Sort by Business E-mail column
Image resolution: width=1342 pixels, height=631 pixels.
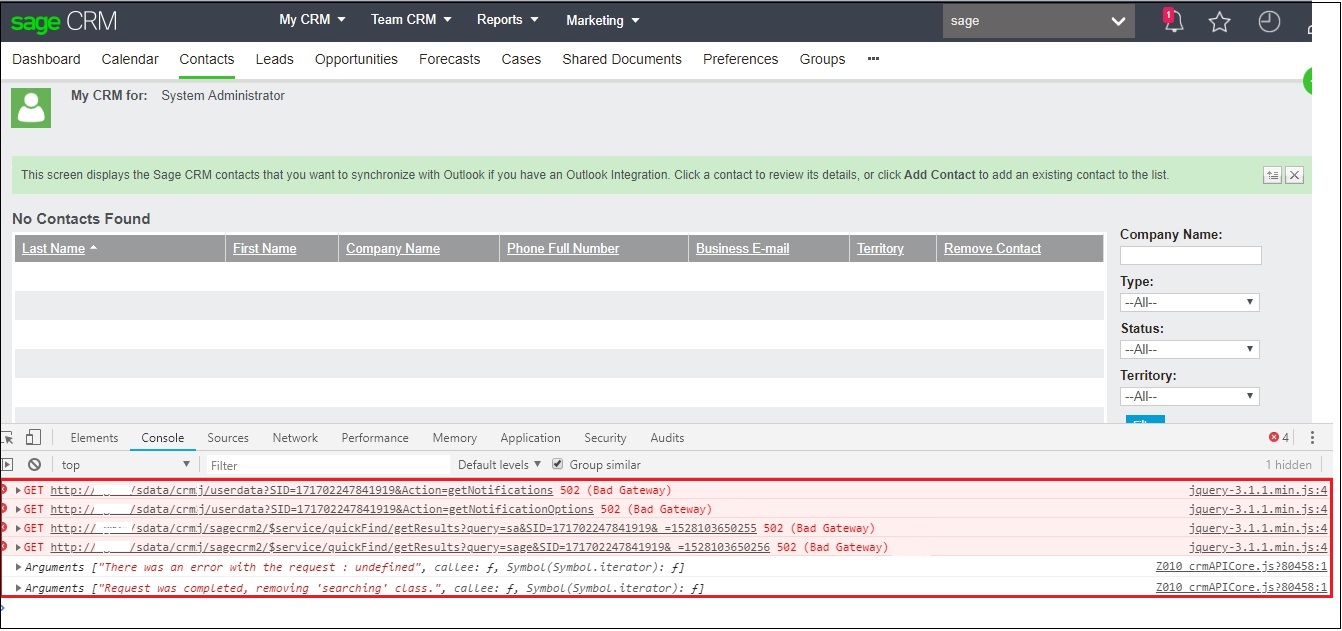(743, 248)
